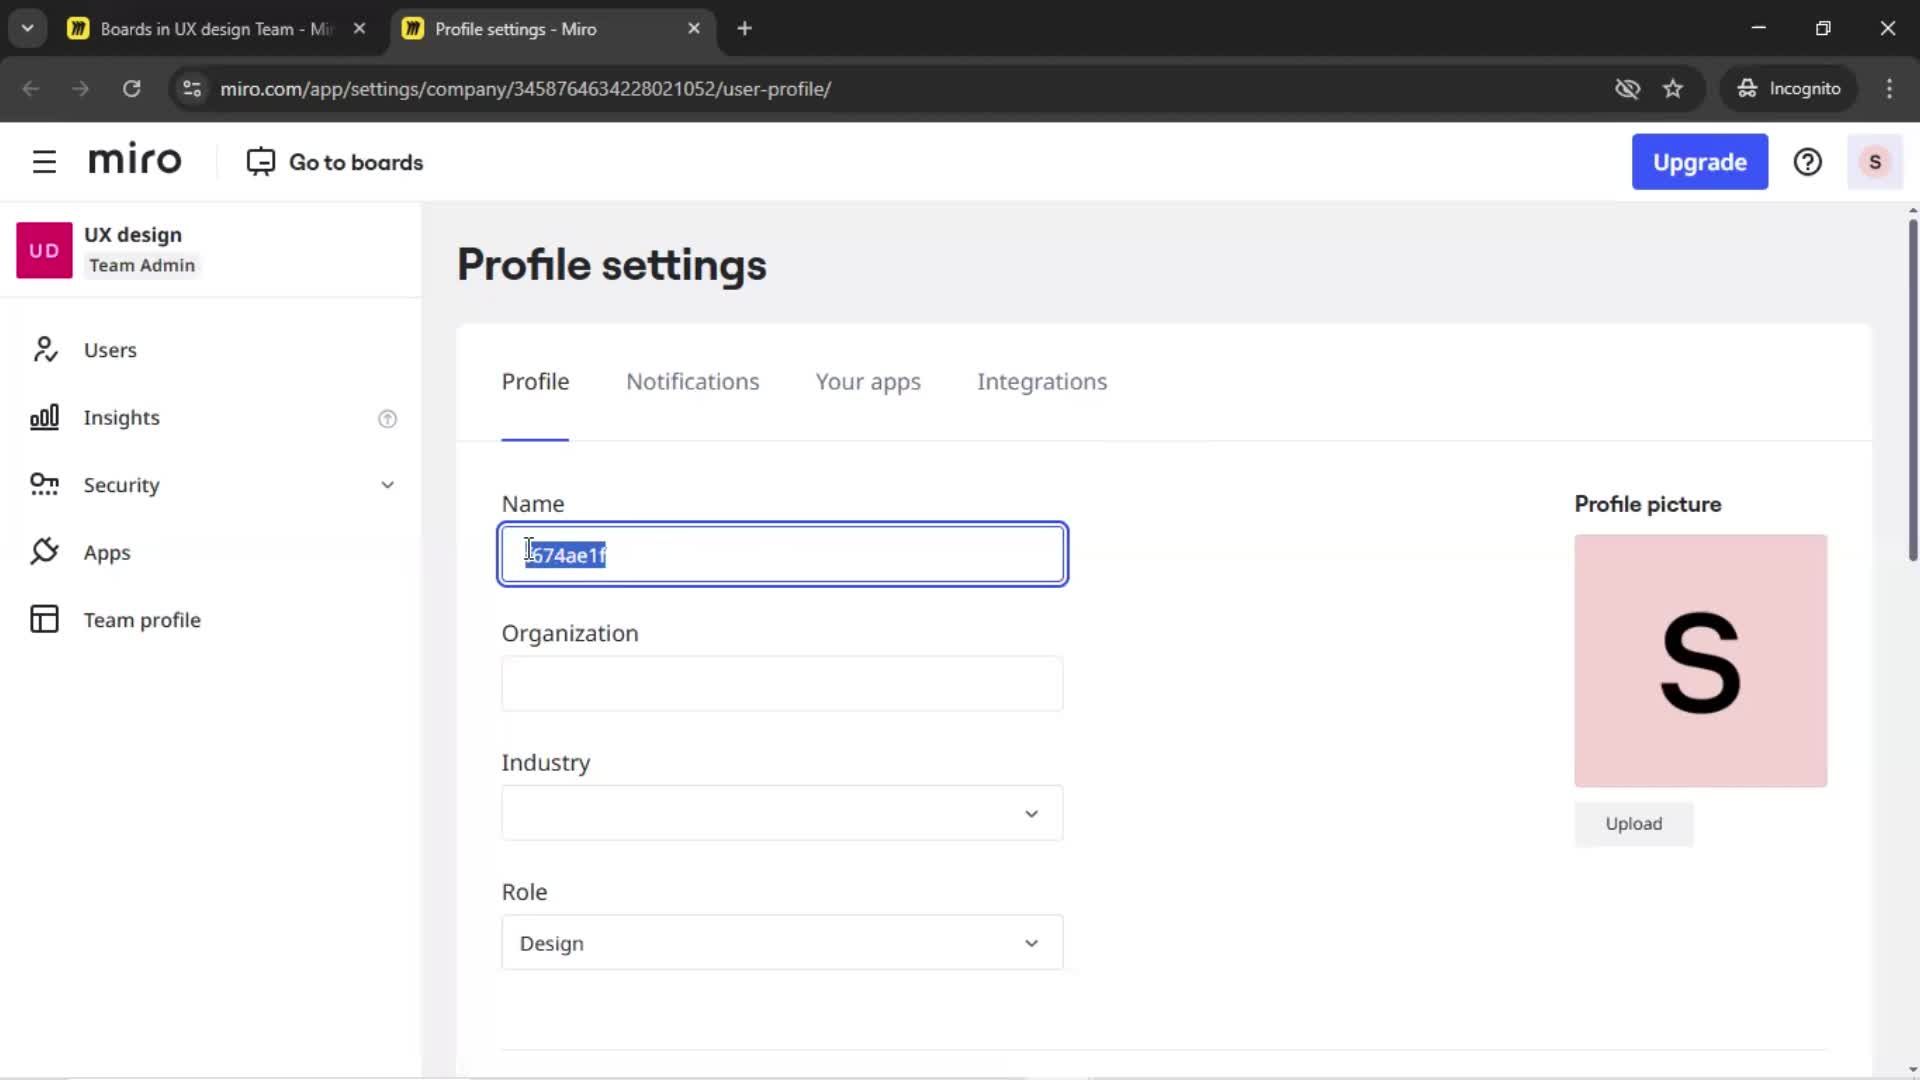Open the Industry dropdown
The image size is (1920, 1080).
(x=782, y=813)
